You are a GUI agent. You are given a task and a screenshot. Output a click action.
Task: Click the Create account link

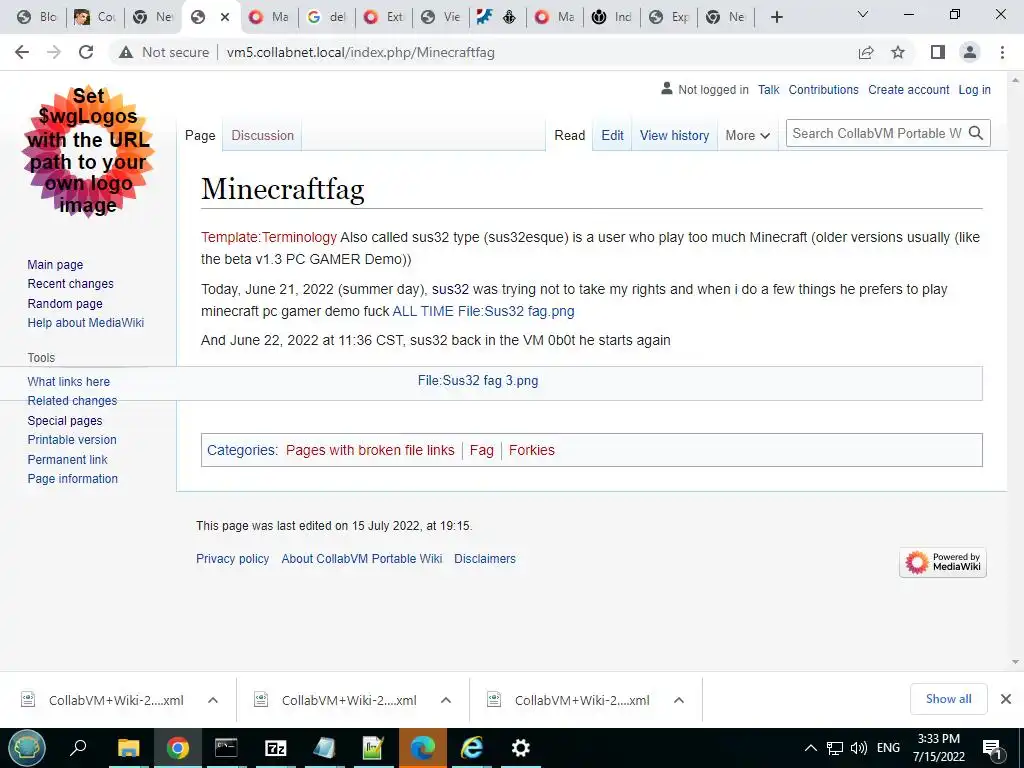click(908, 89)
